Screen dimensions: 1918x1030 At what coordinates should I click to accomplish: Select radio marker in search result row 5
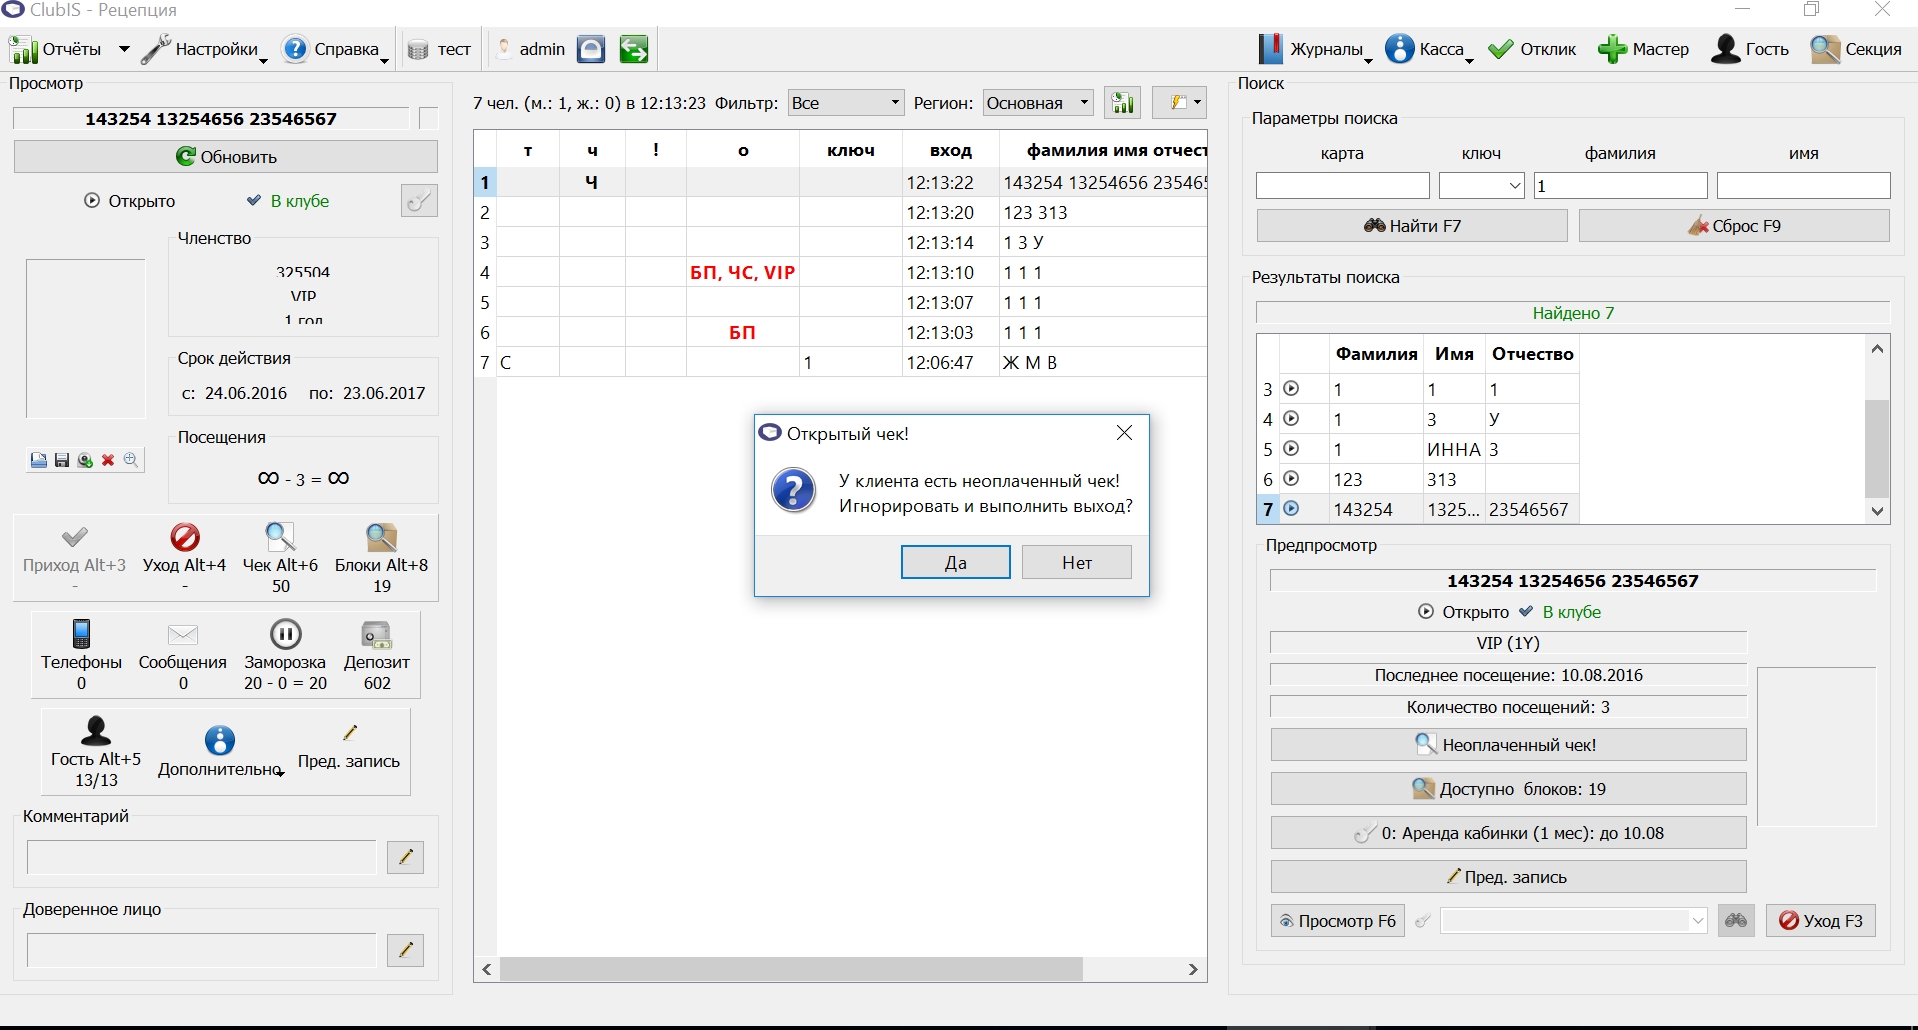(x=1291, y=449)
